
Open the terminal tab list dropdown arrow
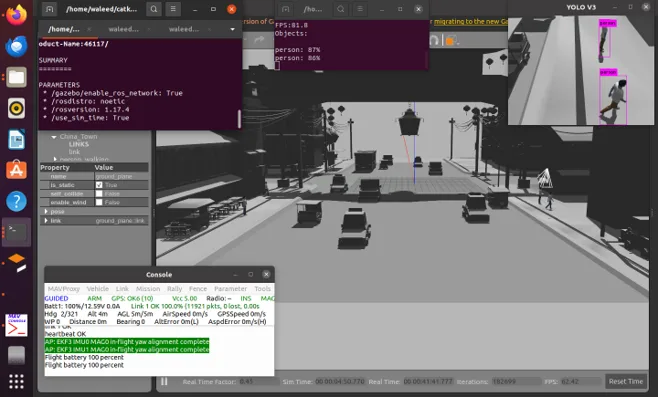pyautogui.click(x=232, y=29)
